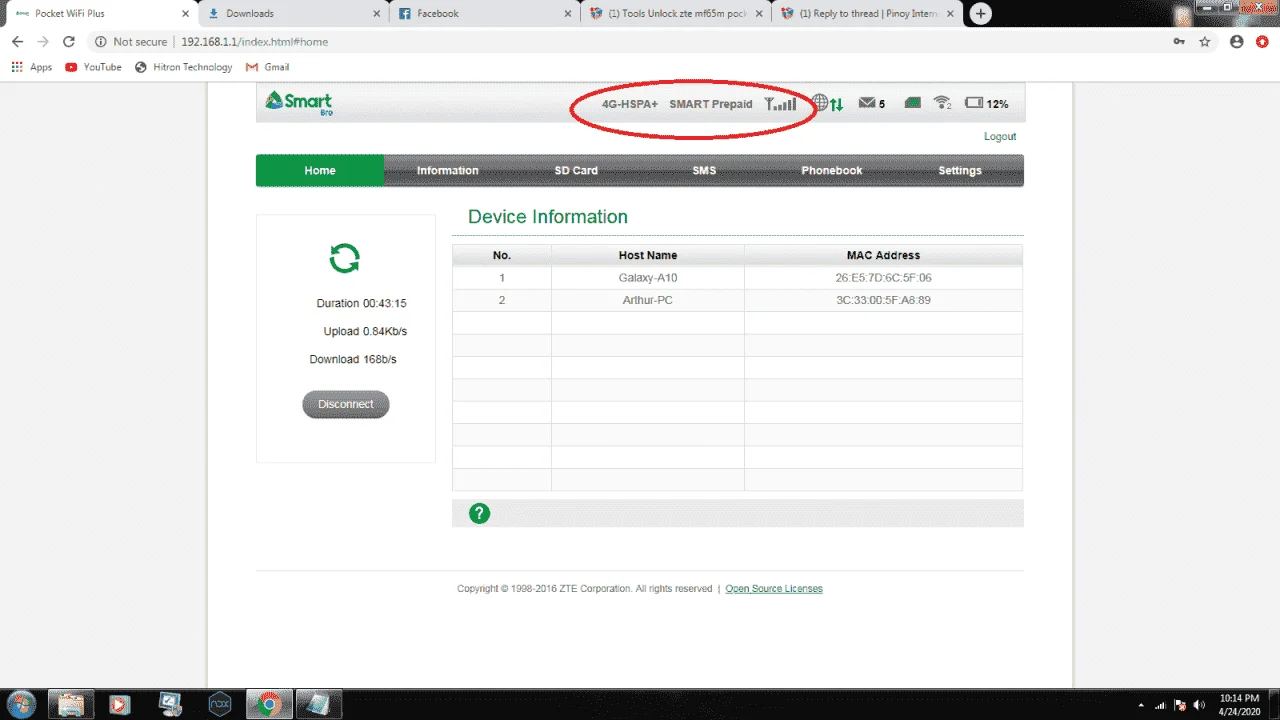
Task: Bookmark this page with the star icon
Action: (x=1205, y=42)
